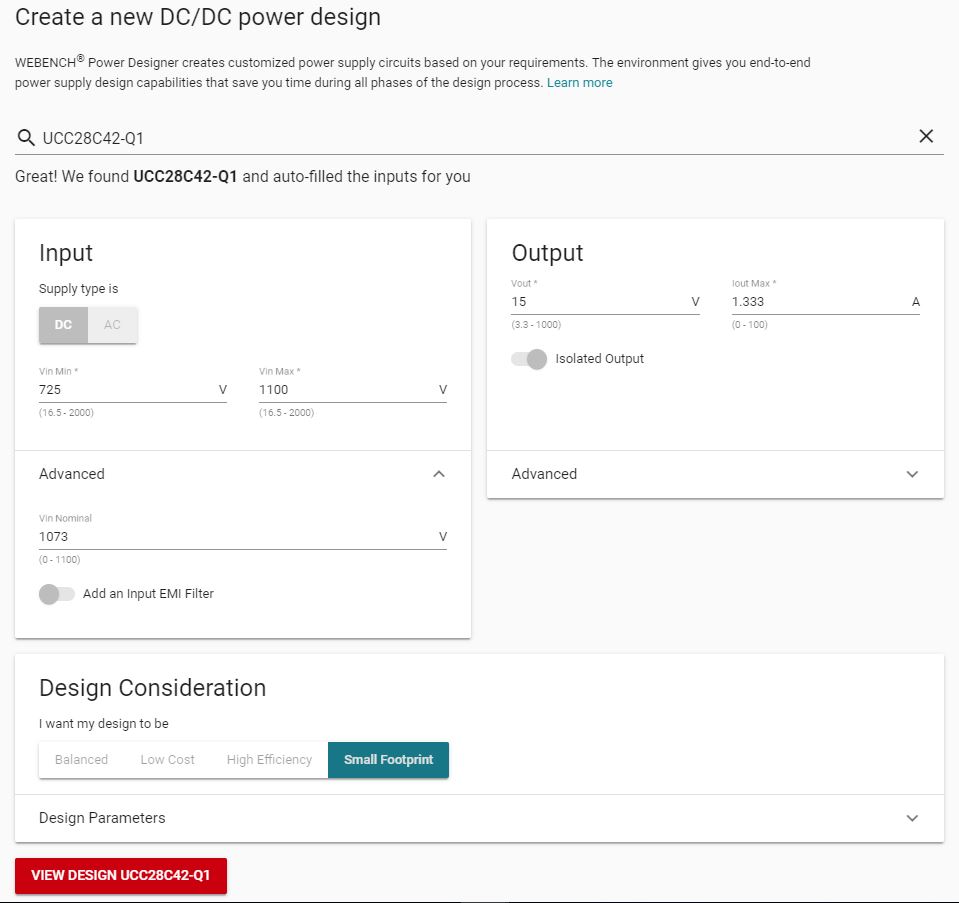Collapse the Input Advanced section
The height and width of the screenshot is (903, 959).
pyautogui.click(x=243, y=474)
